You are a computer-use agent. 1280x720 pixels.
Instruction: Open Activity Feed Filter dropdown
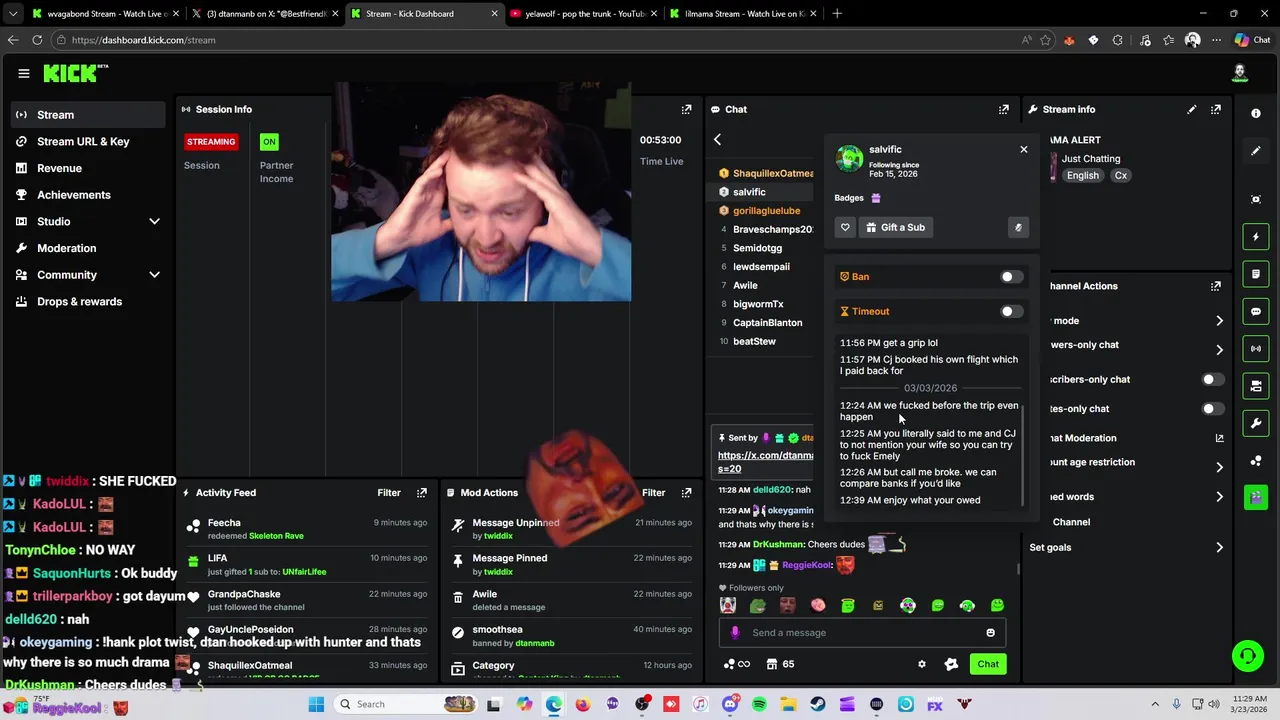[389, 492]
